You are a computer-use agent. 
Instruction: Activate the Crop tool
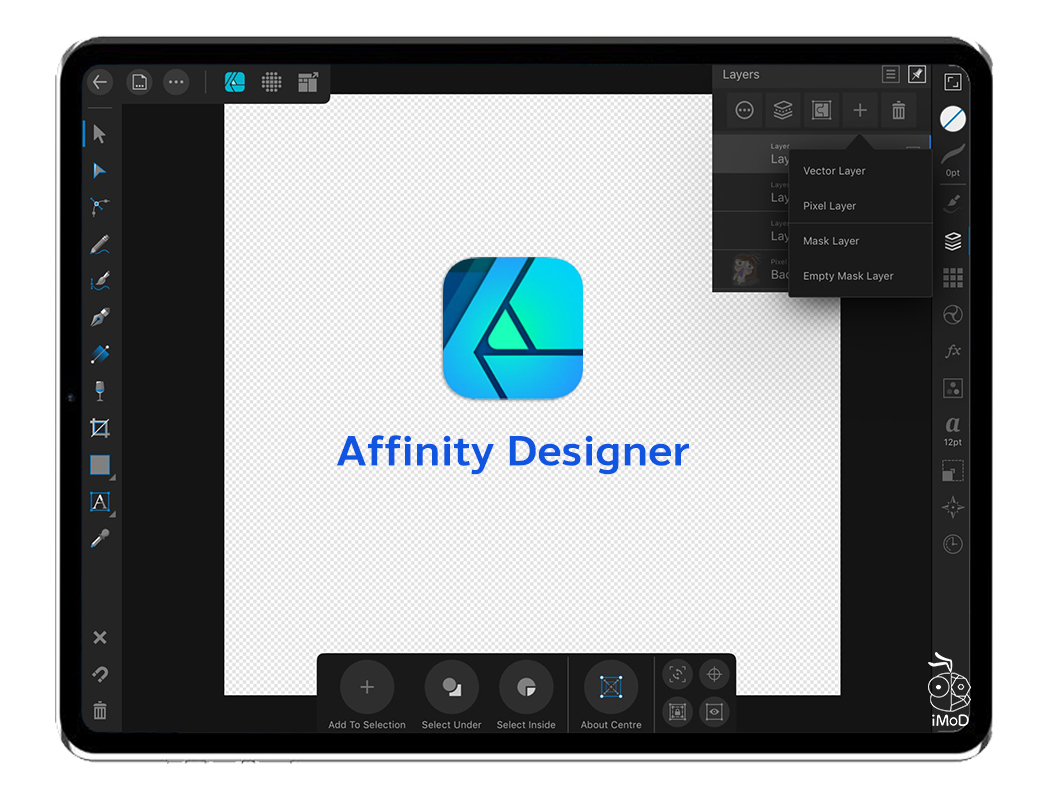[x=99, y=428]
